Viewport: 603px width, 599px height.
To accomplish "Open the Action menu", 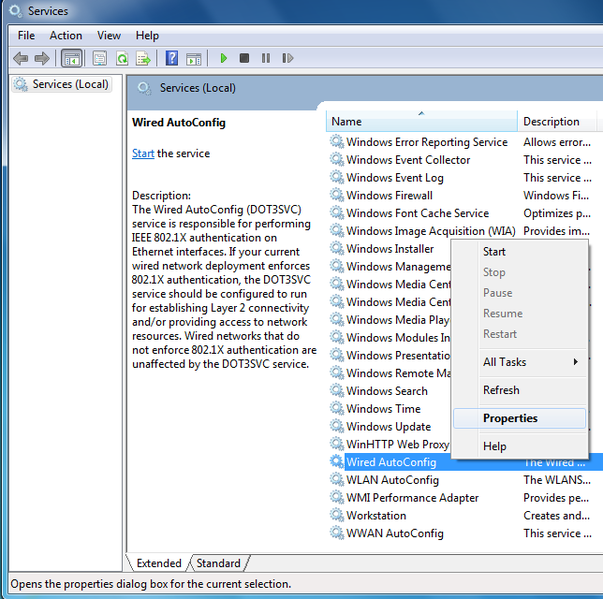I will [66, 35].
